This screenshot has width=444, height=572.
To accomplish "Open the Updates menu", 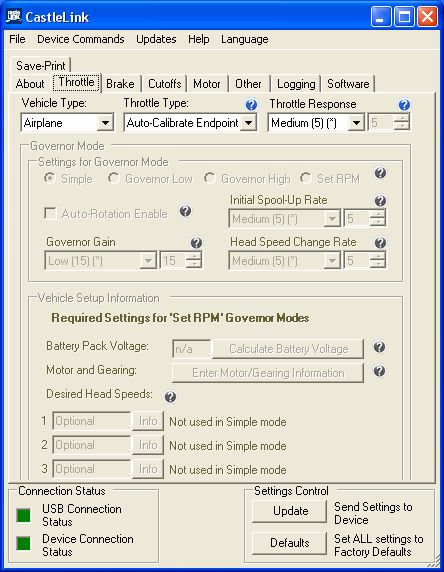I will tap(156, 39).
